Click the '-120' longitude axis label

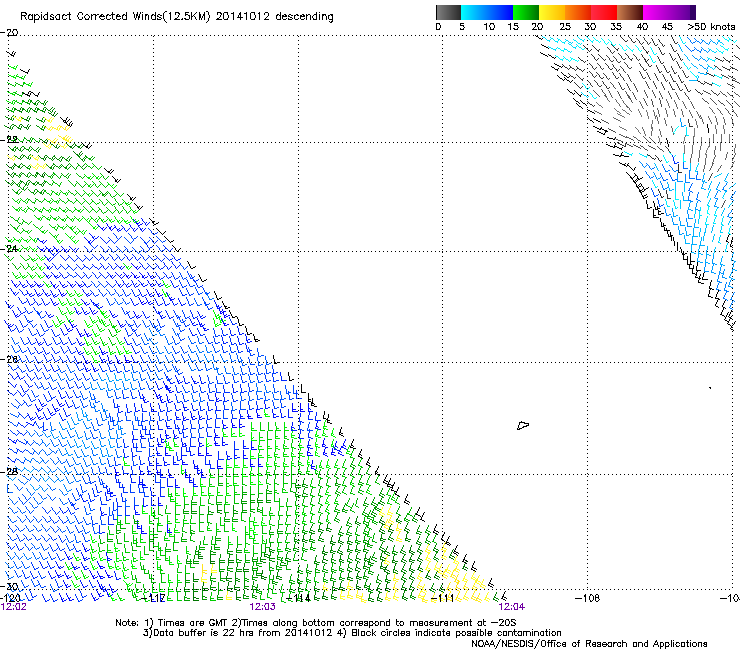pos(9,598)
